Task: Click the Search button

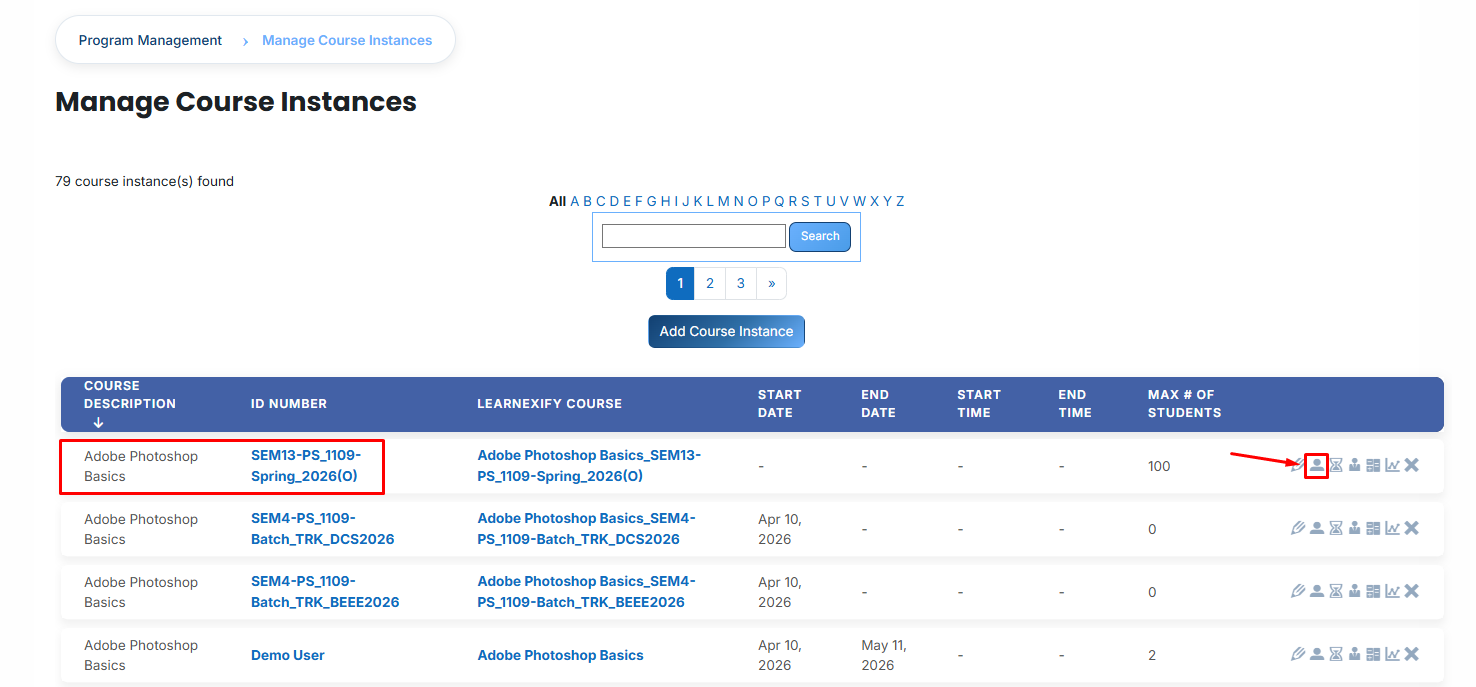Action: [820, 237]
